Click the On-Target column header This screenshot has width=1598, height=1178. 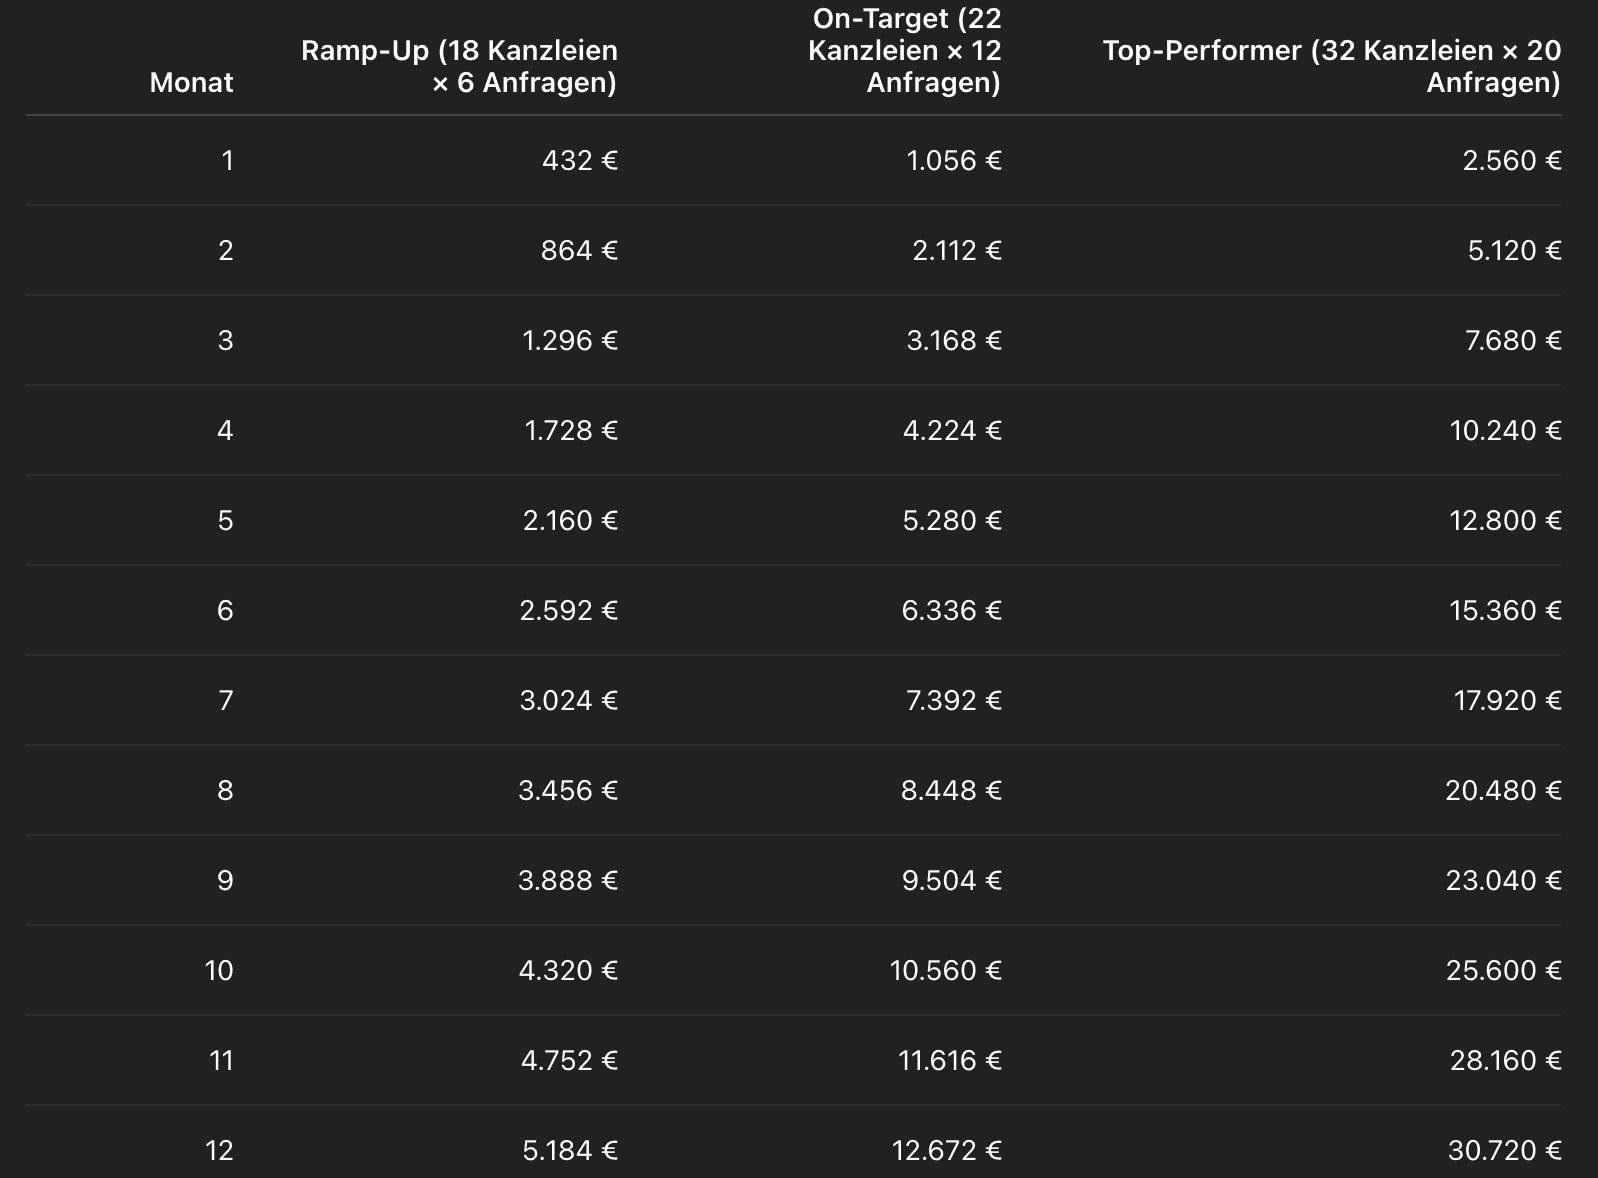click(x=904, y=50)
